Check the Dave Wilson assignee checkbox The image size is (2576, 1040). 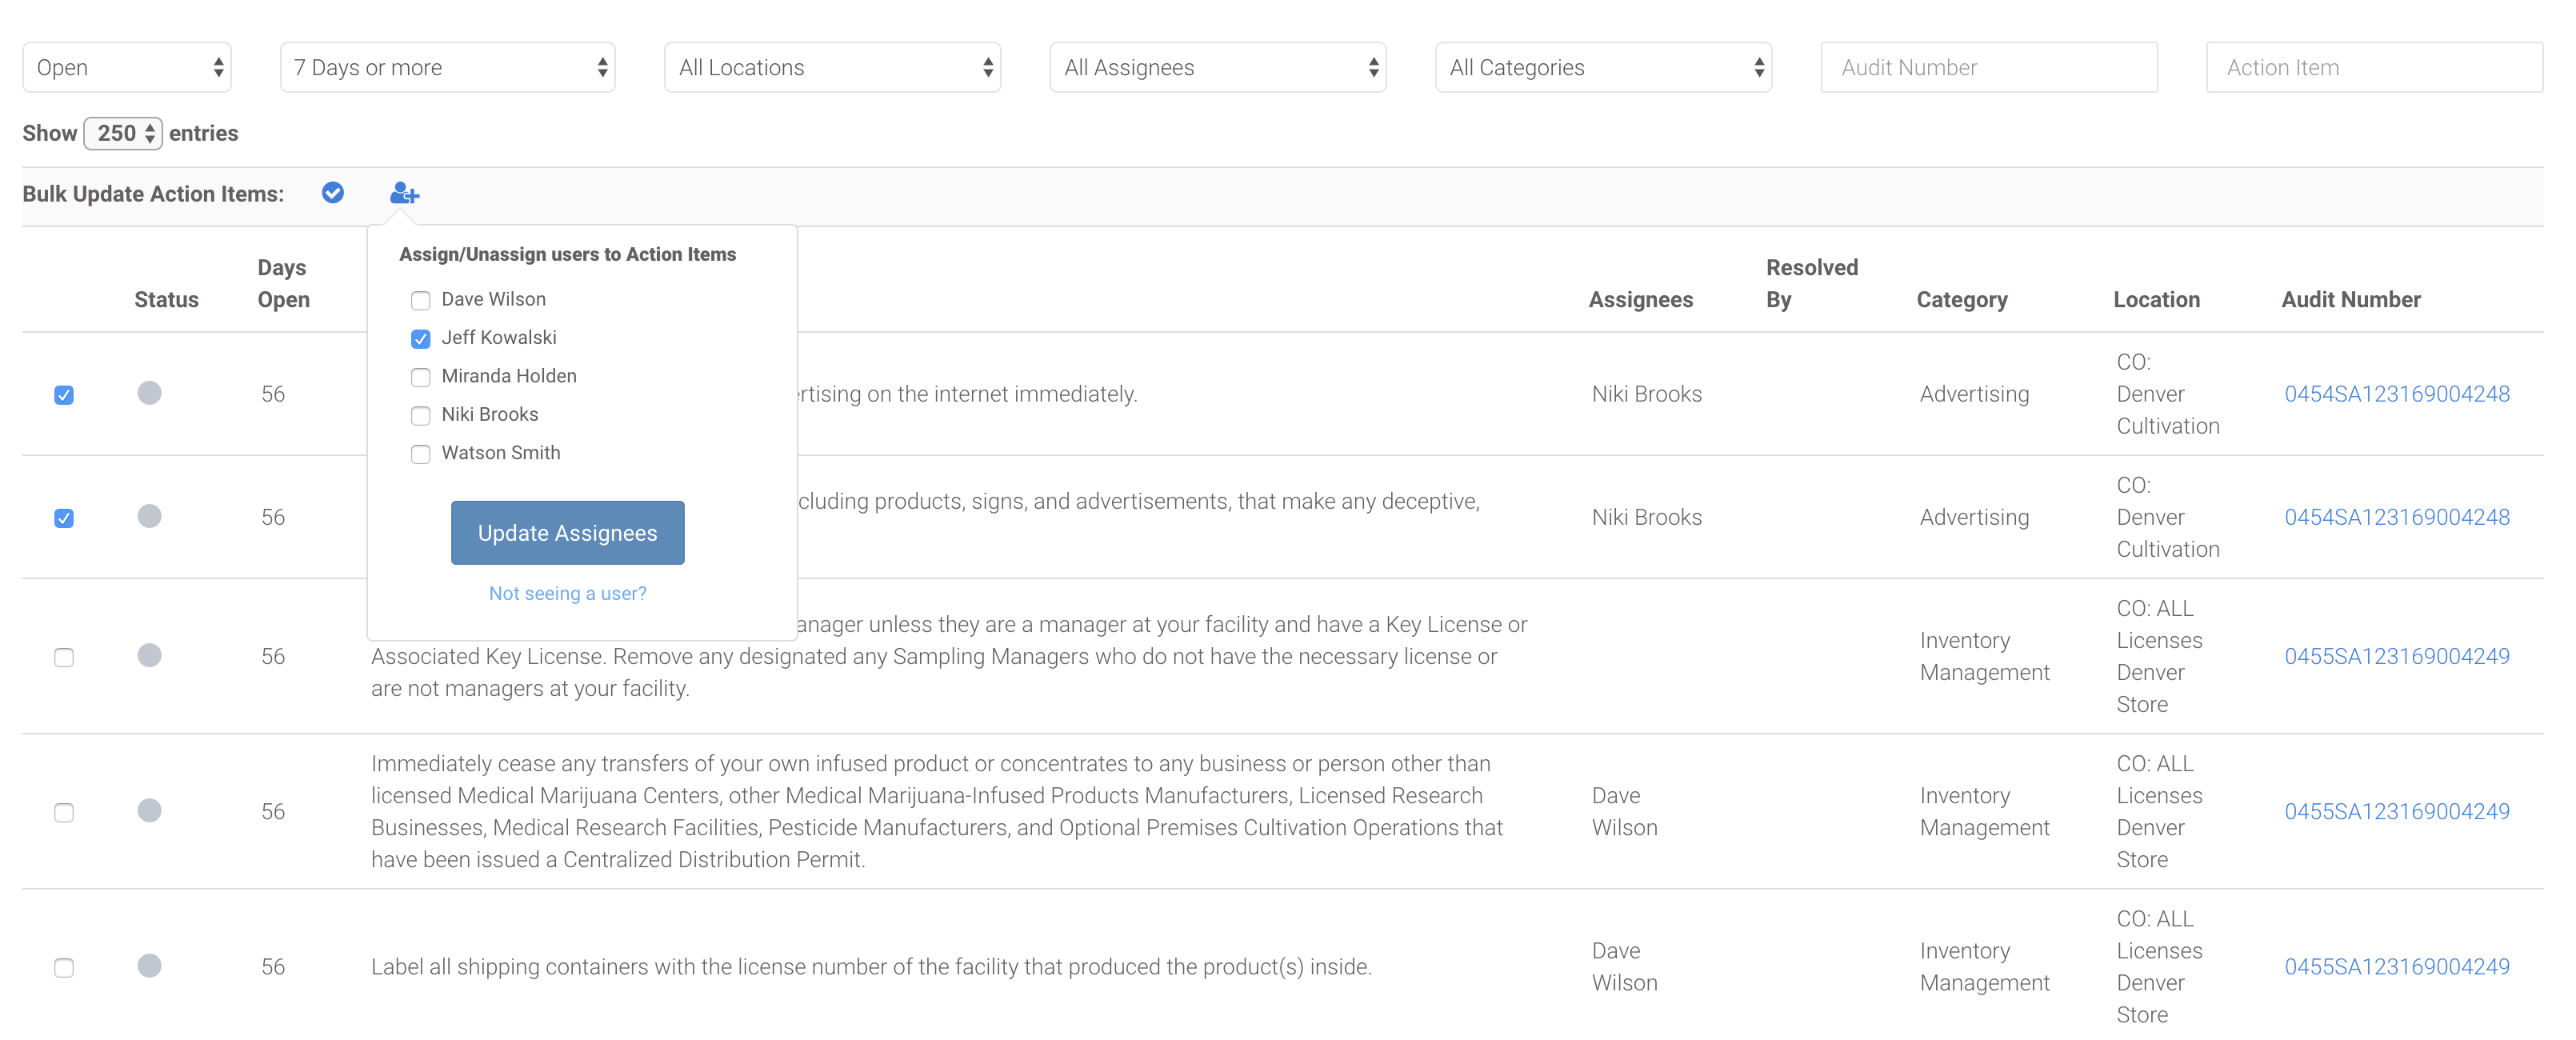(x=421, y=300)
